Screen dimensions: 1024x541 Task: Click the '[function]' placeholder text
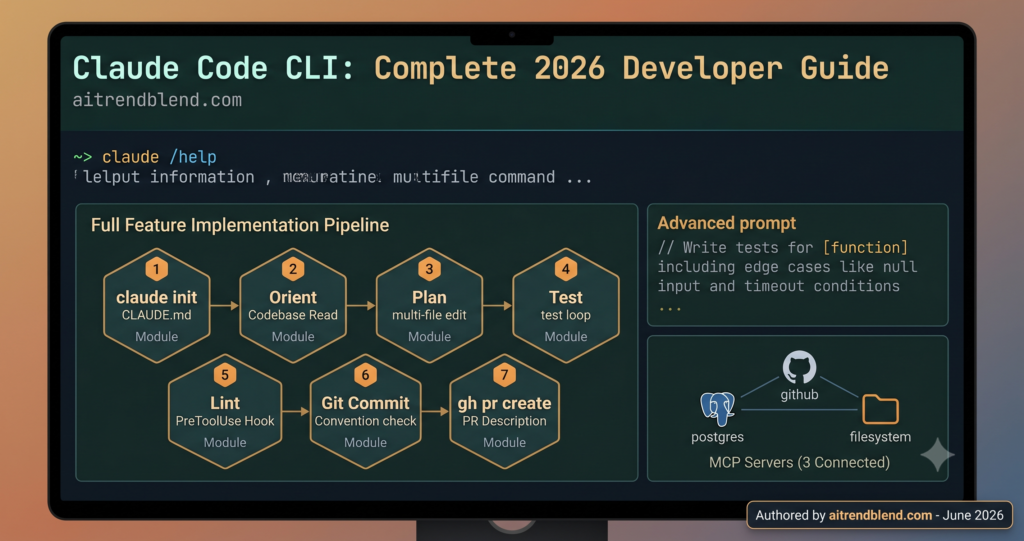[x=865, y=248]
